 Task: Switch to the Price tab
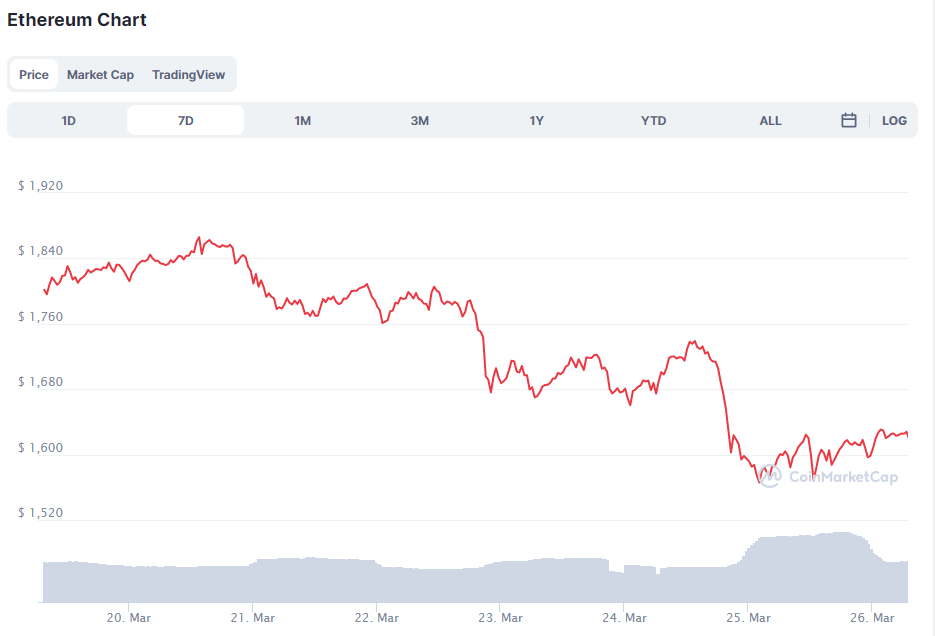pos(34,75)
